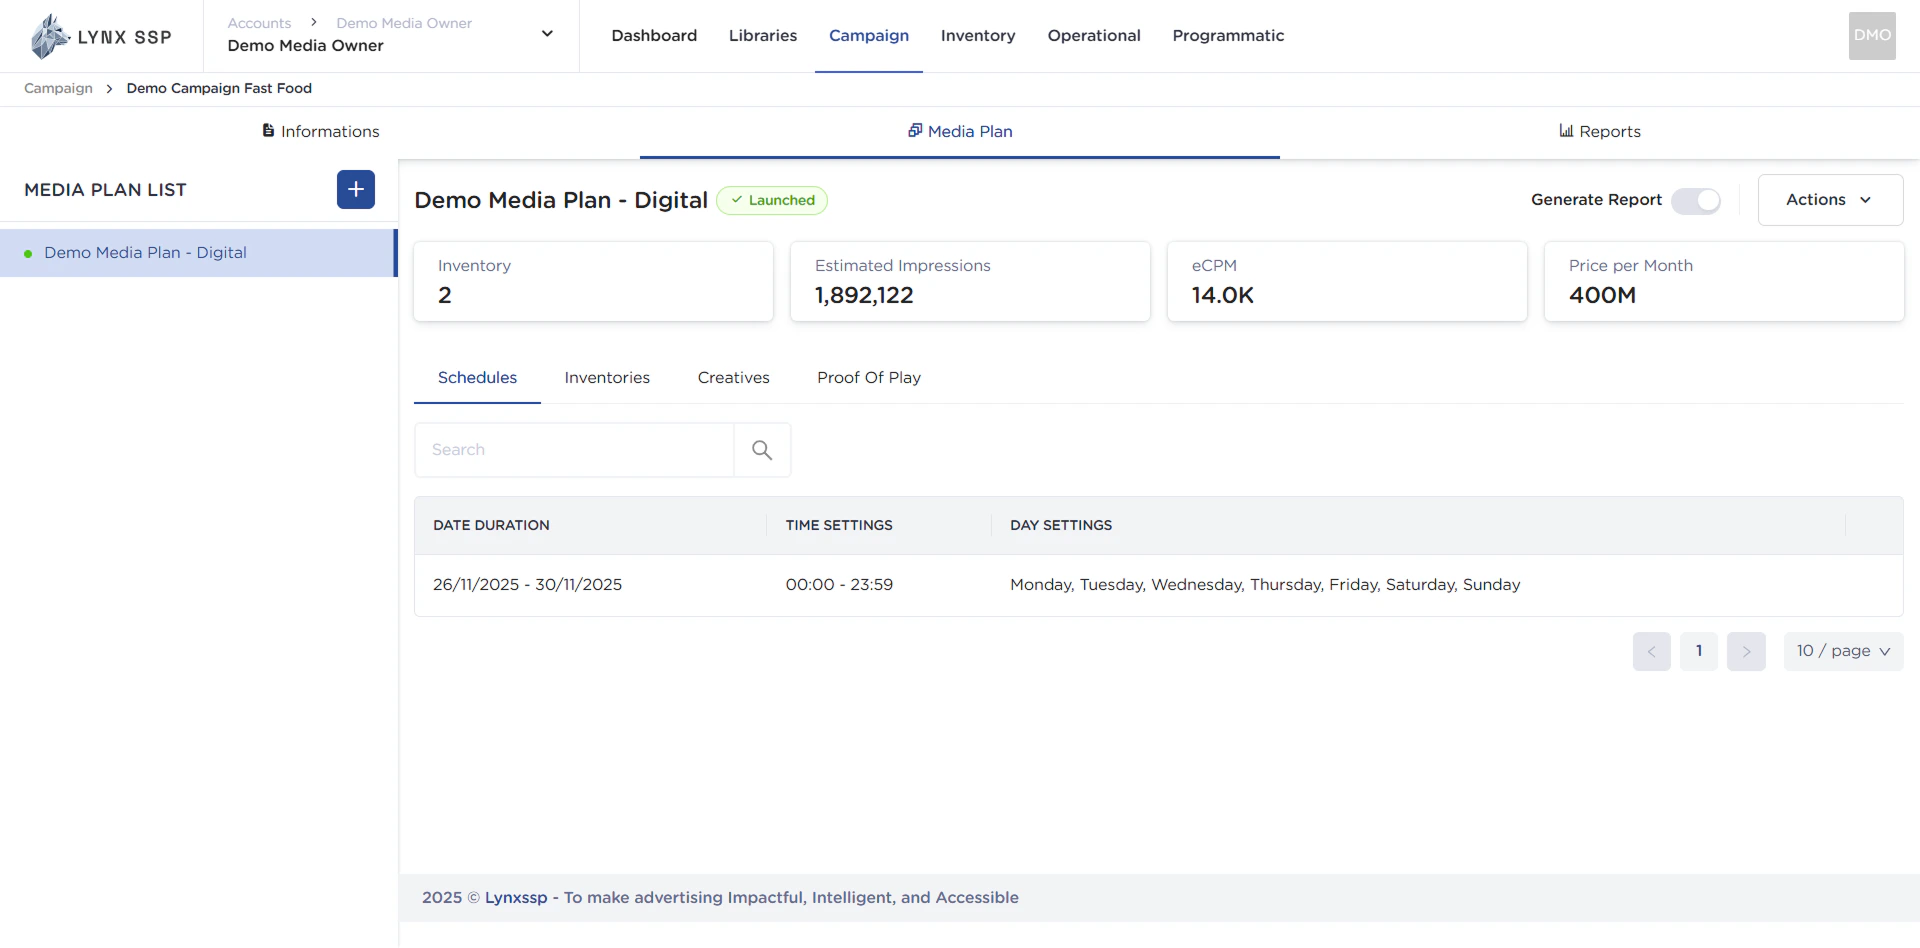Image resolution: width=1920 pixels, height=948 pixels.
Task: Click the DMO avatar icon
Action: tap(1871, 35)
